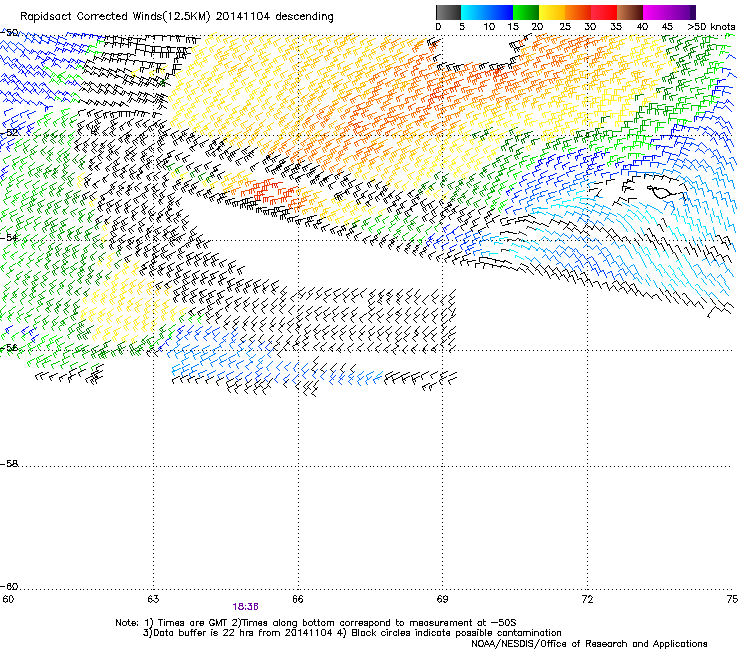
Task: Click the 'Times are GMT' note line
Action: pos(316,623)
